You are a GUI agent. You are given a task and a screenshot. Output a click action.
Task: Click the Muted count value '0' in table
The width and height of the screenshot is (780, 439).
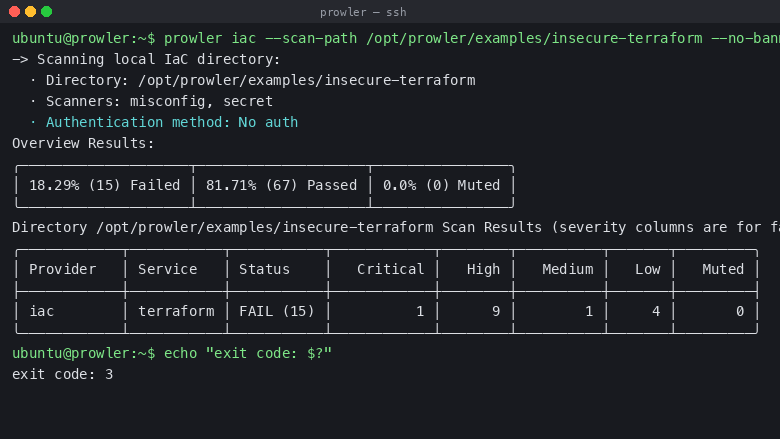pyautogui.click(x=740, y=311)
